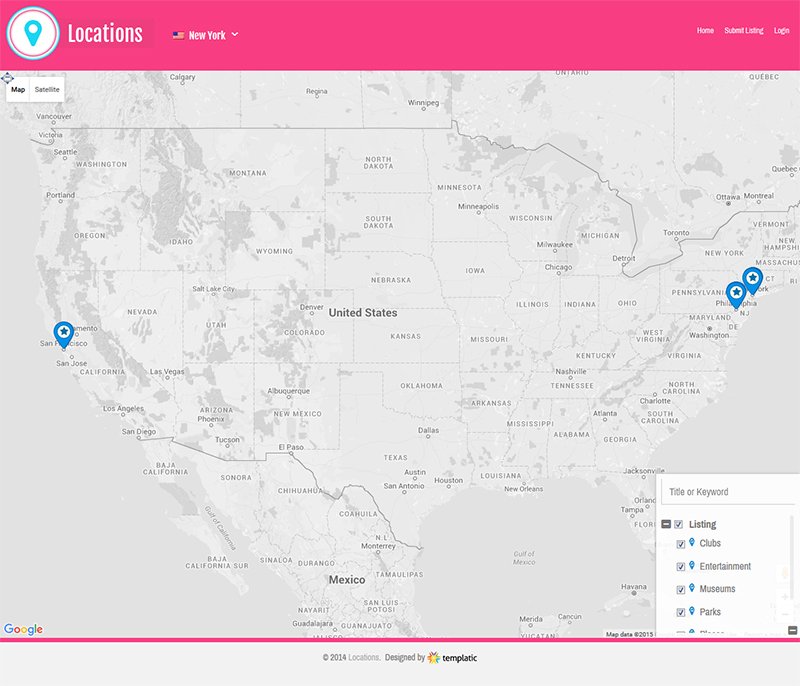The height and width of the screenshot is (686, 800).
Task: Collapse the Listing category tree
Action: click(x=666, y=524)
